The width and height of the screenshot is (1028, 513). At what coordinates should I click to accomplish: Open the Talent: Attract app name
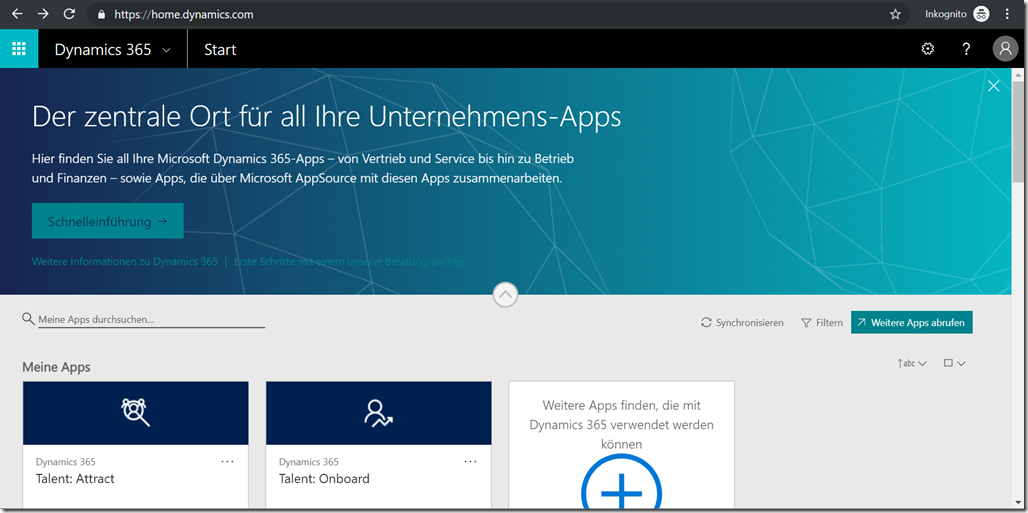[x=75, y=479]
